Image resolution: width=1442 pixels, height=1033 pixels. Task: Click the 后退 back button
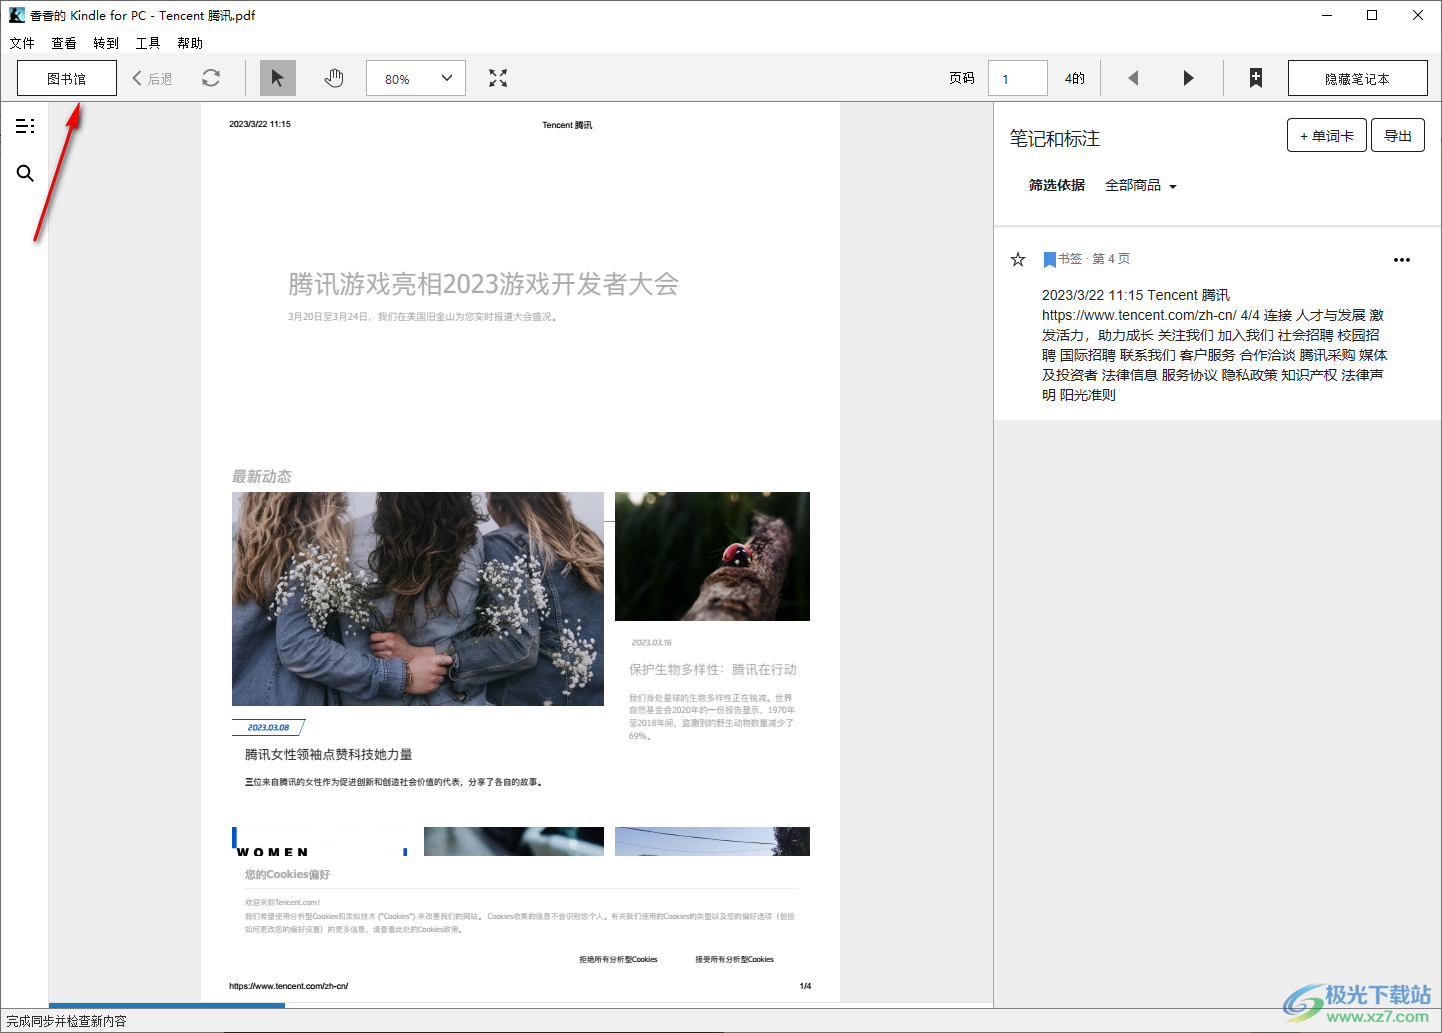point(153,78)
